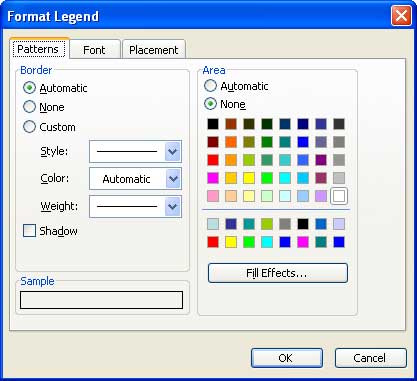Choose the plum swatch

click(x=321, y=178)
